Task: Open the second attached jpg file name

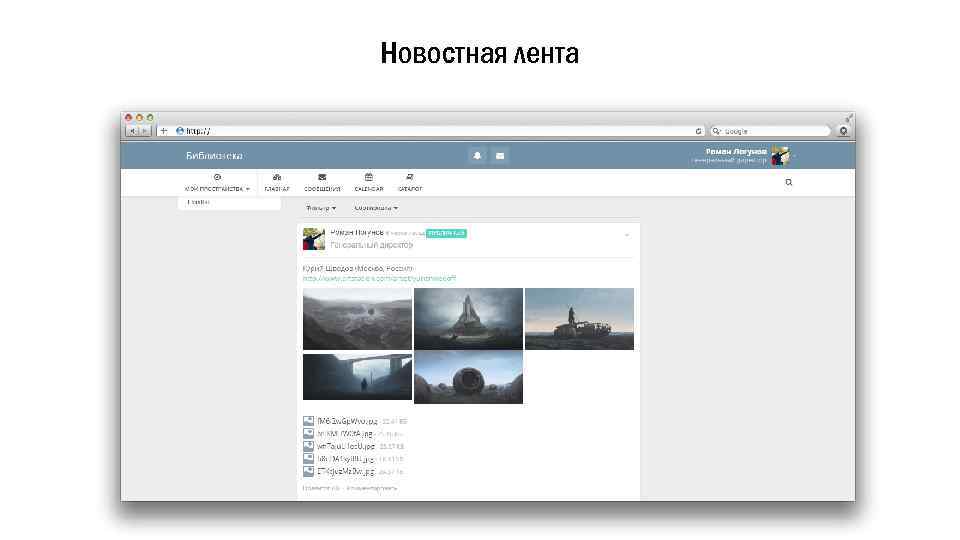Action: (x=345, y=433)
